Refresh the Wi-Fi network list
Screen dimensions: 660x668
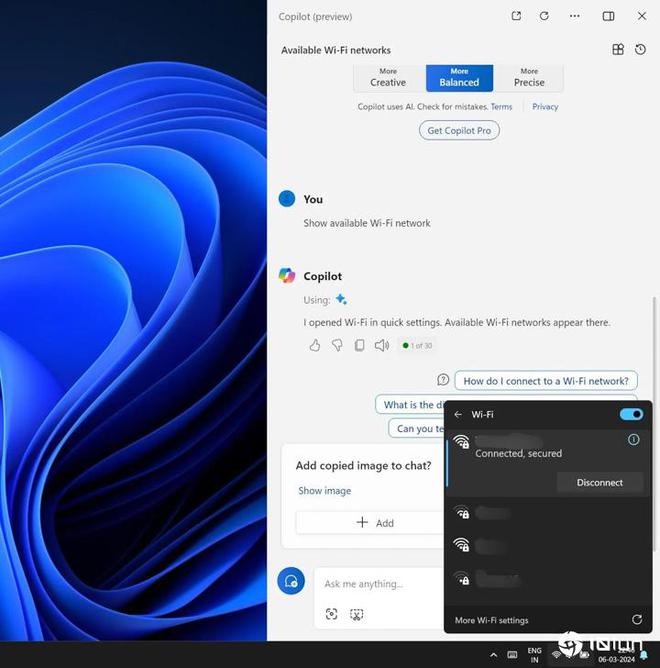pyautogui.click(x=637, y=620)
